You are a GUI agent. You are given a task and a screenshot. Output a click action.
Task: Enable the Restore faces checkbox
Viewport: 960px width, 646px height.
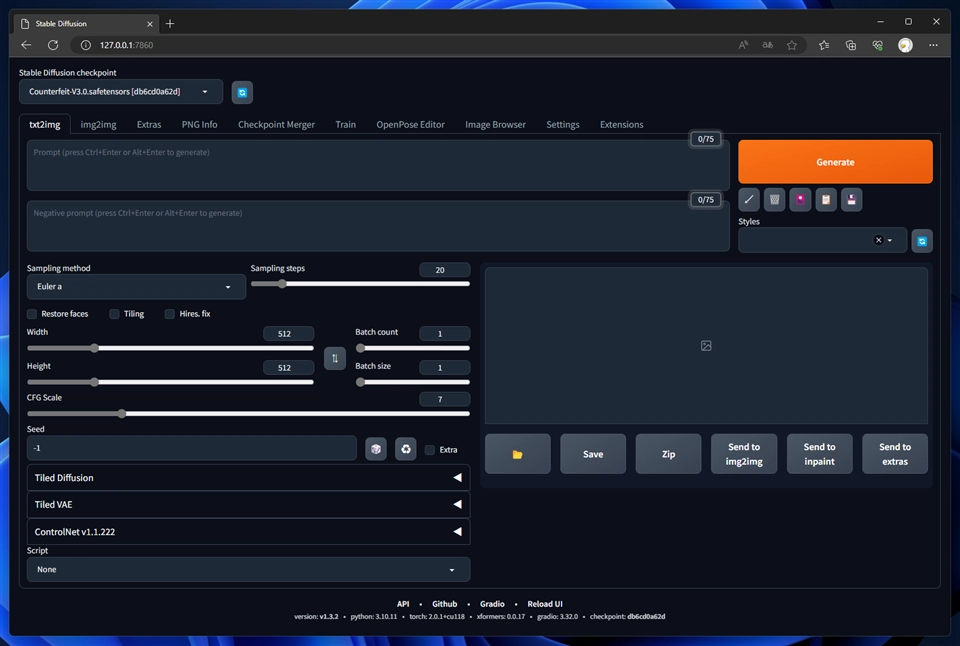pos(32,314)
